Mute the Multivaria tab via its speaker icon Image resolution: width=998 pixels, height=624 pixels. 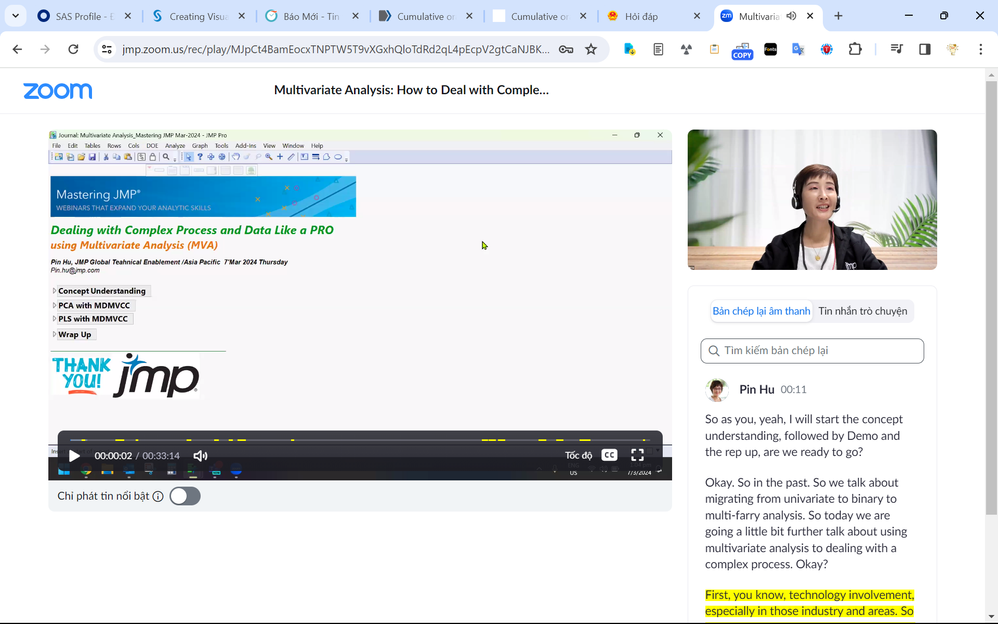coord(791,17)
